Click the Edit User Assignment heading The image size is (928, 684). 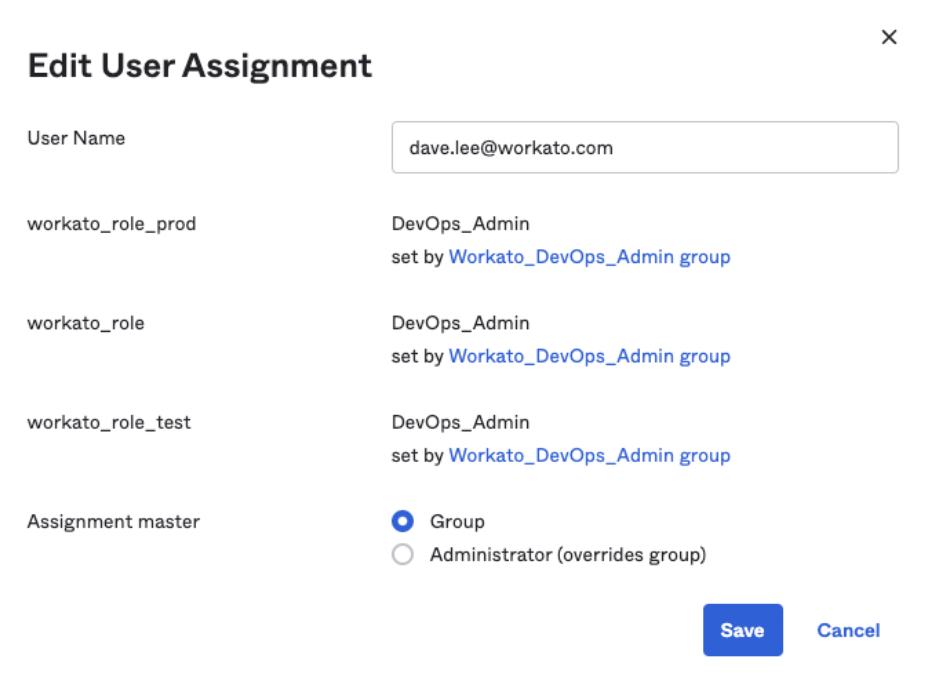coord(200,66)
